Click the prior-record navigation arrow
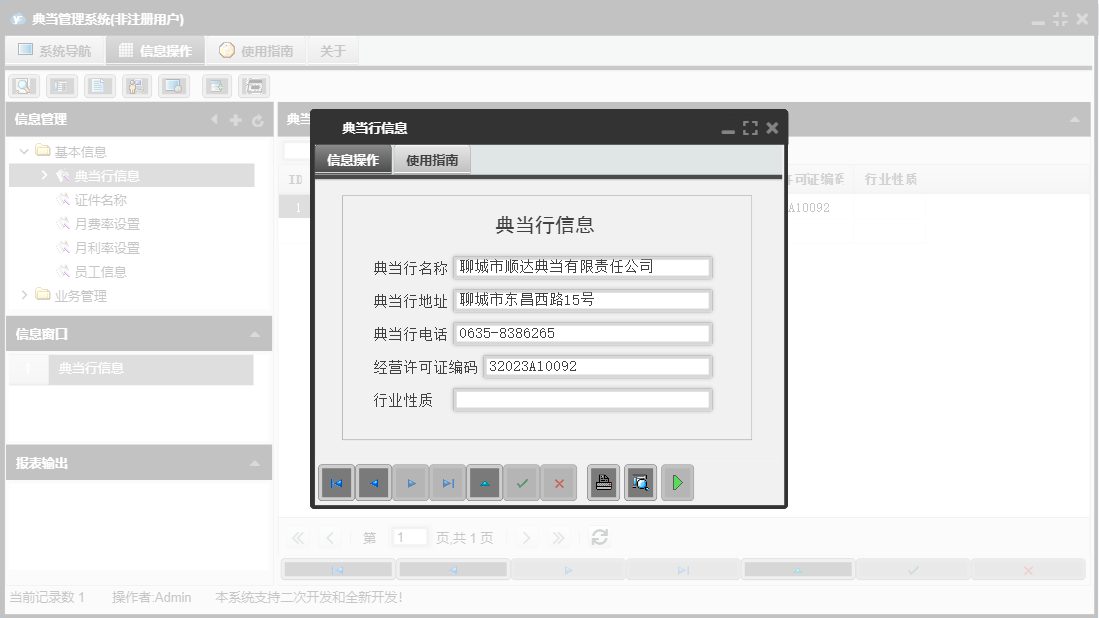 point(373,483)
